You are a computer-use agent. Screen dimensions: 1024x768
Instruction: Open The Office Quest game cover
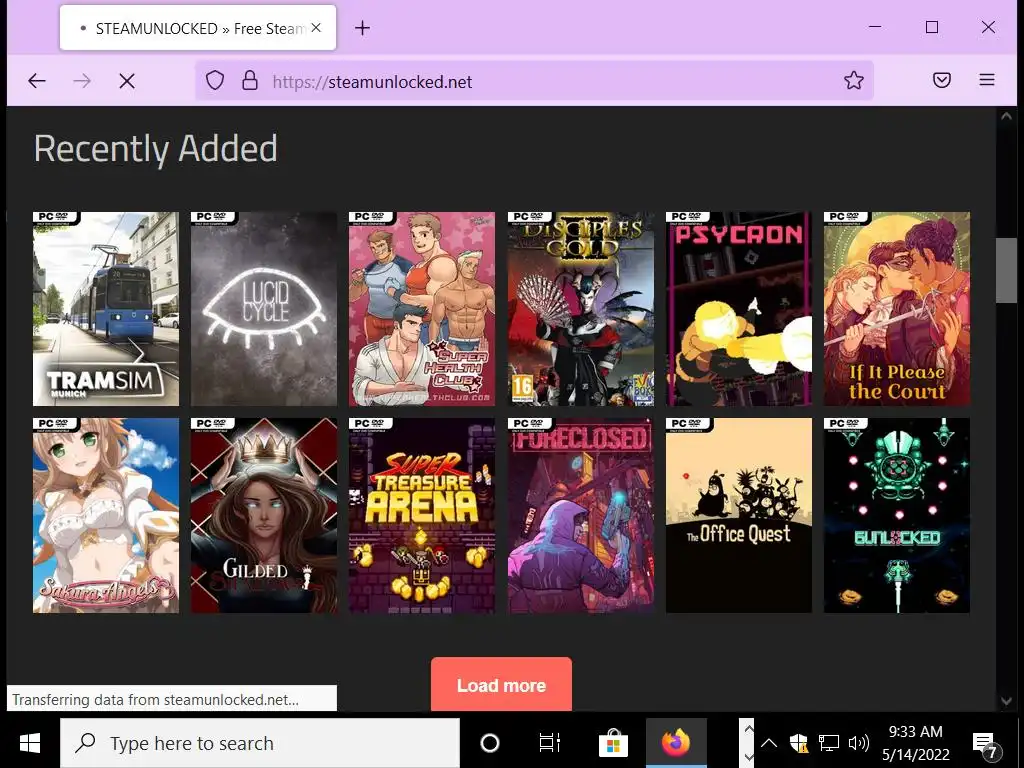[739, 515]
